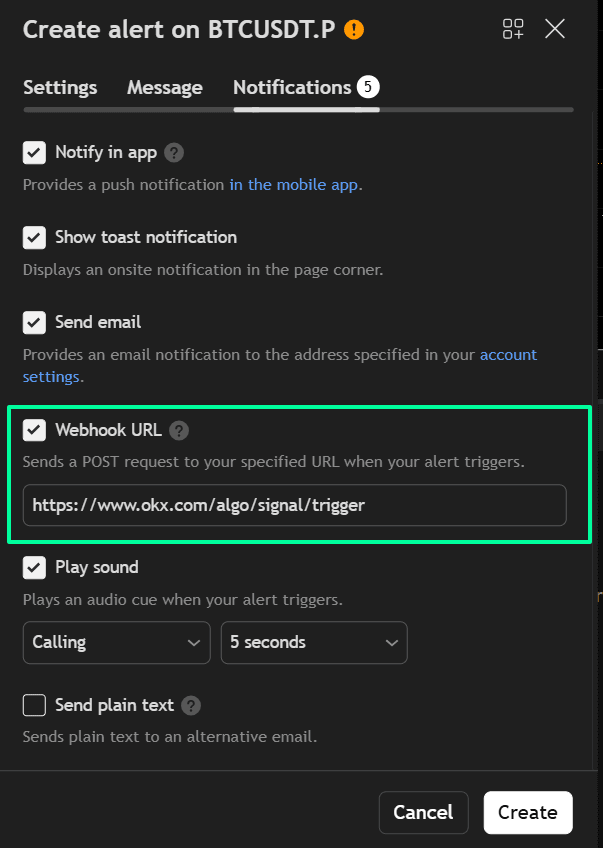Open the alert presets grid icon
The width and height of the screenshot is (603, 848).
click(513, 29)
